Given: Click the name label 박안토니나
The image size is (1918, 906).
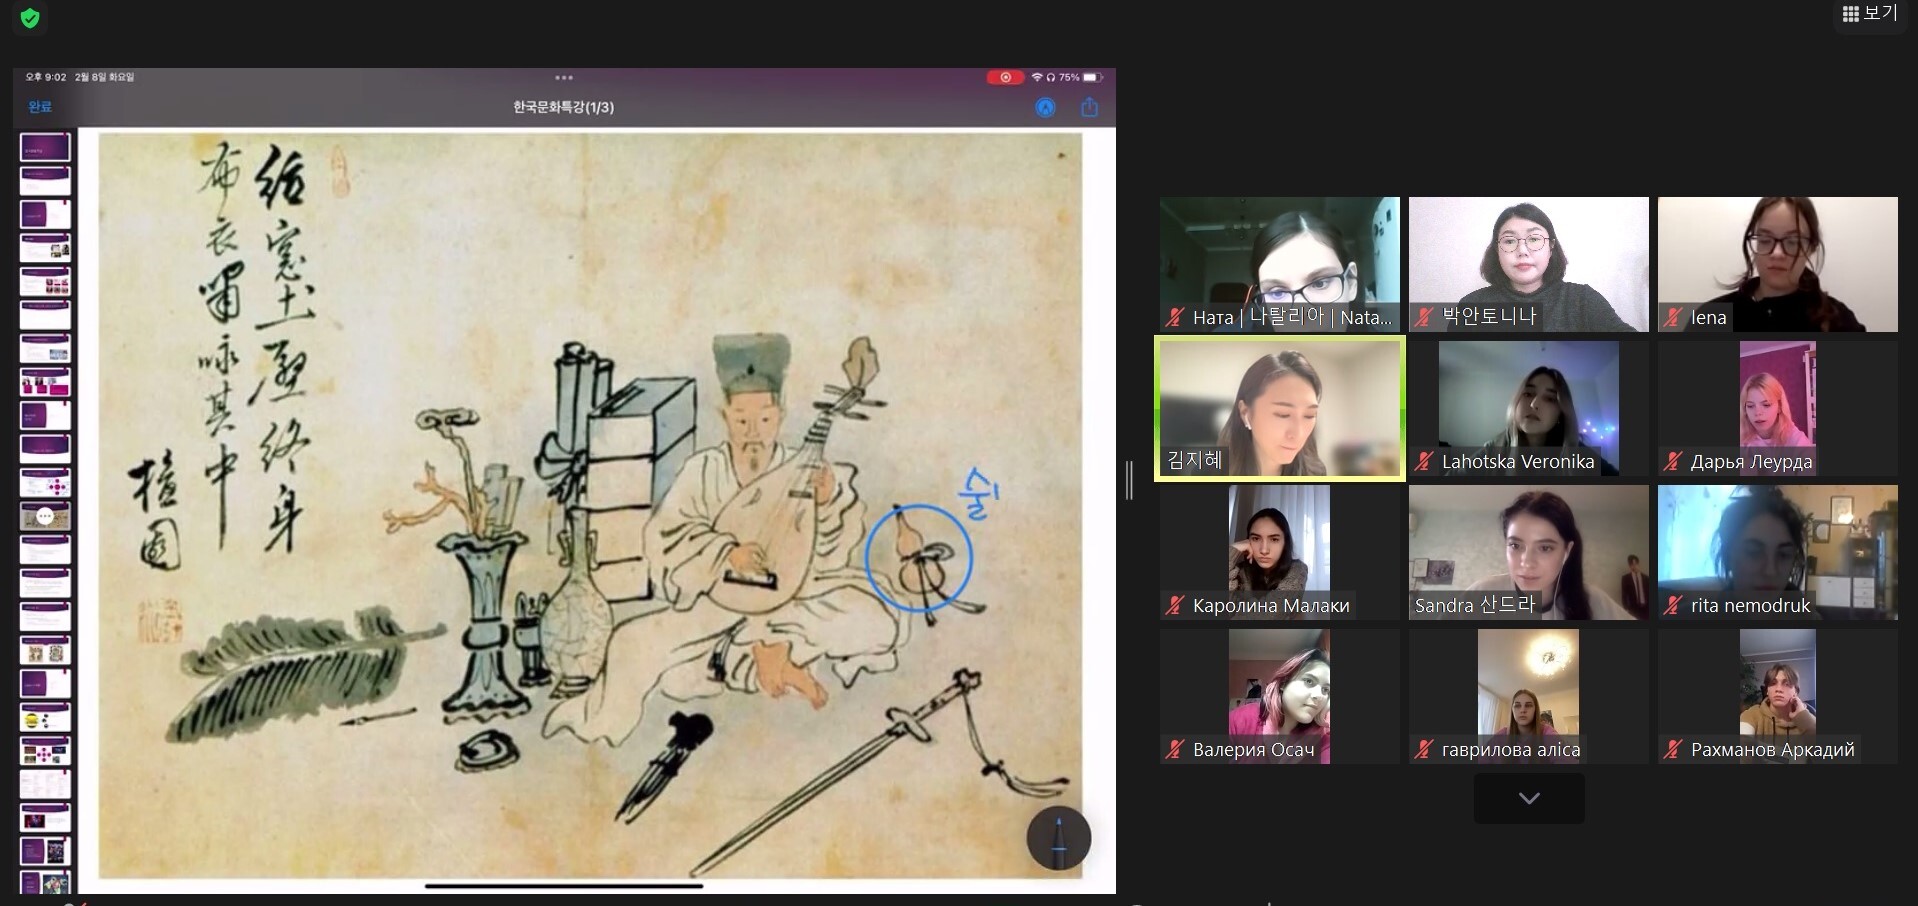Looking at the screenshot, I should pyautogui.click(x=1489, y=317).
